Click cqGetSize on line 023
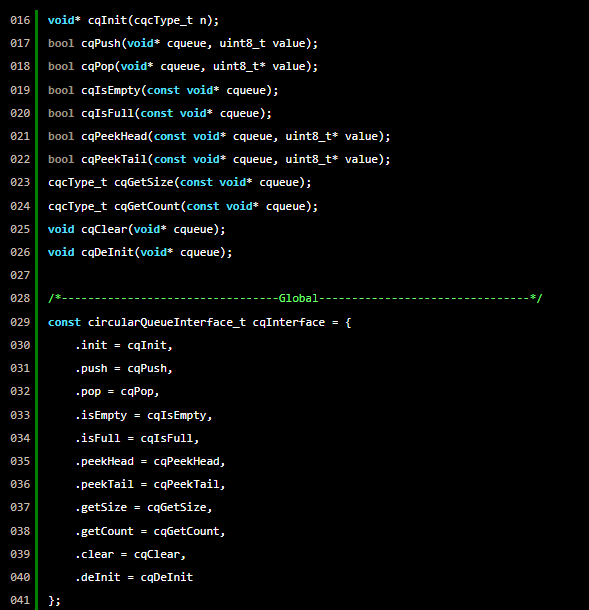 coord(144,182)
